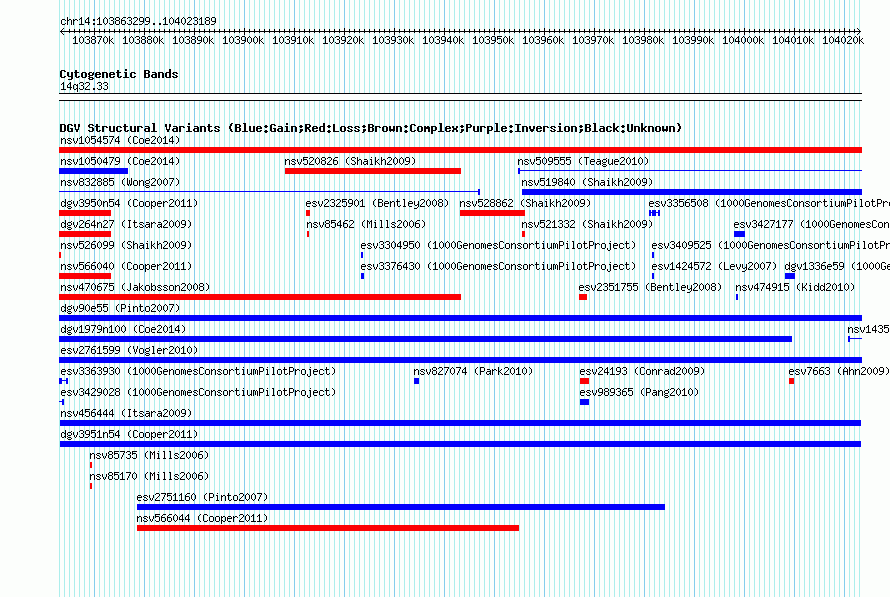This screenshot has height=597, width=890.
Task: Click the blue esv3427177 gain block
Action: coord(739,234)
